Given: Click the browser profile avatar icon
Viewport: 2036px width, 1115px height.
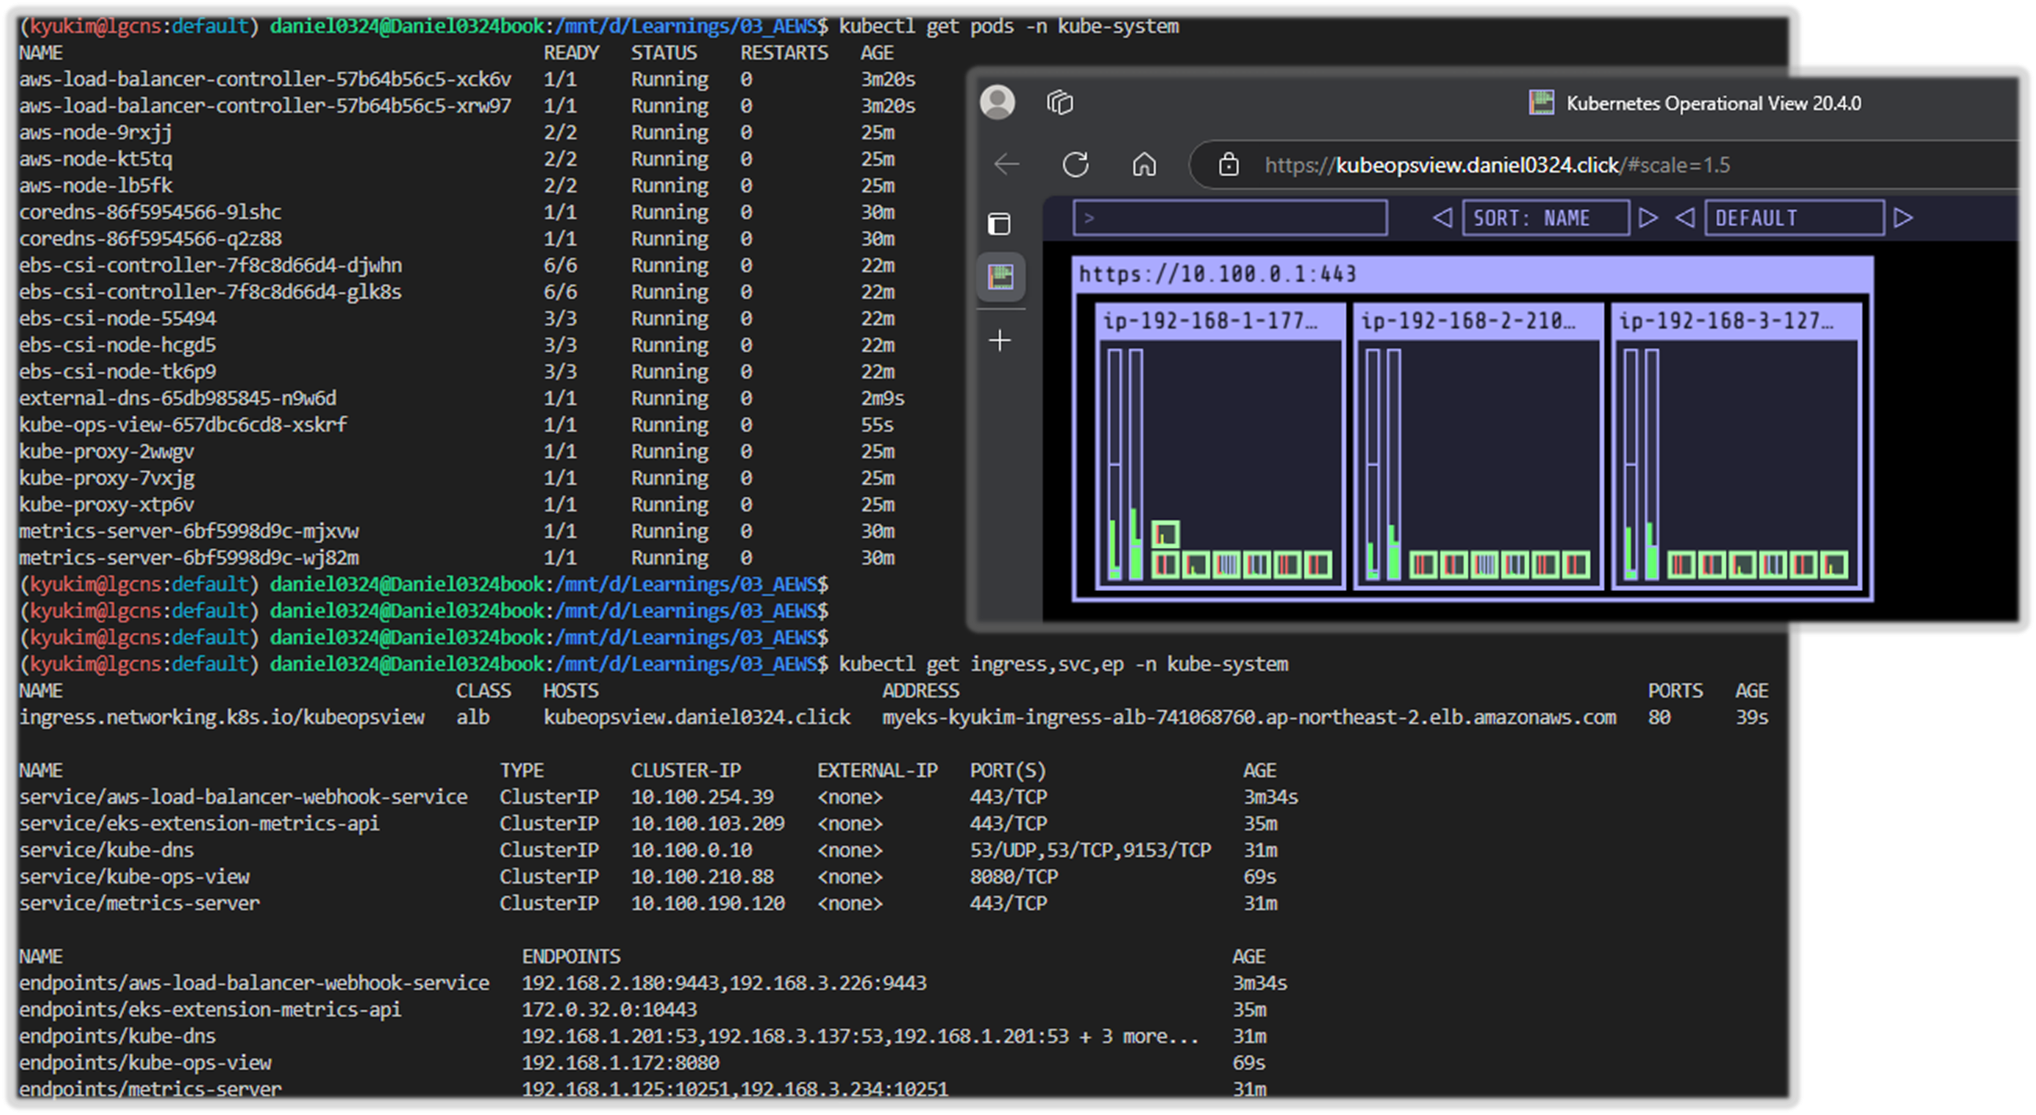Looking at the screenshot, I should (997, 102).
